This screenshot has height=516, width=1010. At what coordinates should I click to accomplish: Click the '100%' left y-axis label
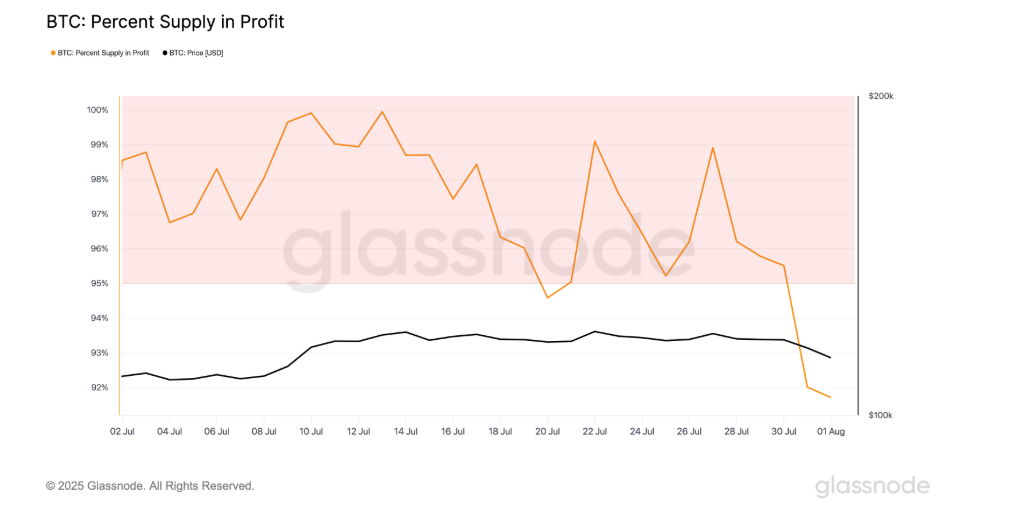coord(97,110)
